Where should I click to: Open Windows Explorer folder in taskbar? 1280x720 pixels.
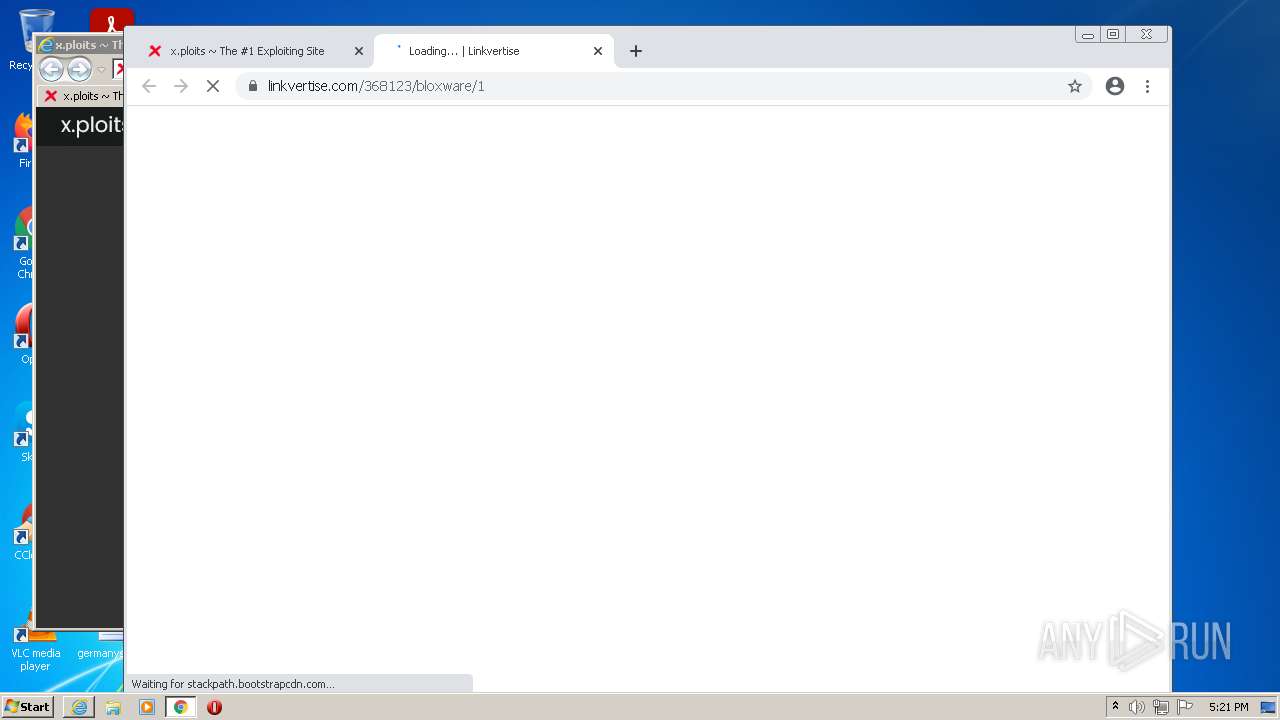[113, 707]
